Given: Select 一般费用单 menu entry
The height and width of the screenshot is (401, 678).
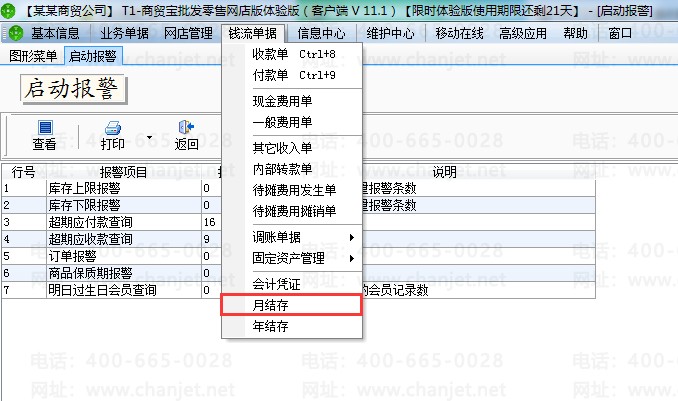Looking at the screenshot, I should [x=292, y=122].
